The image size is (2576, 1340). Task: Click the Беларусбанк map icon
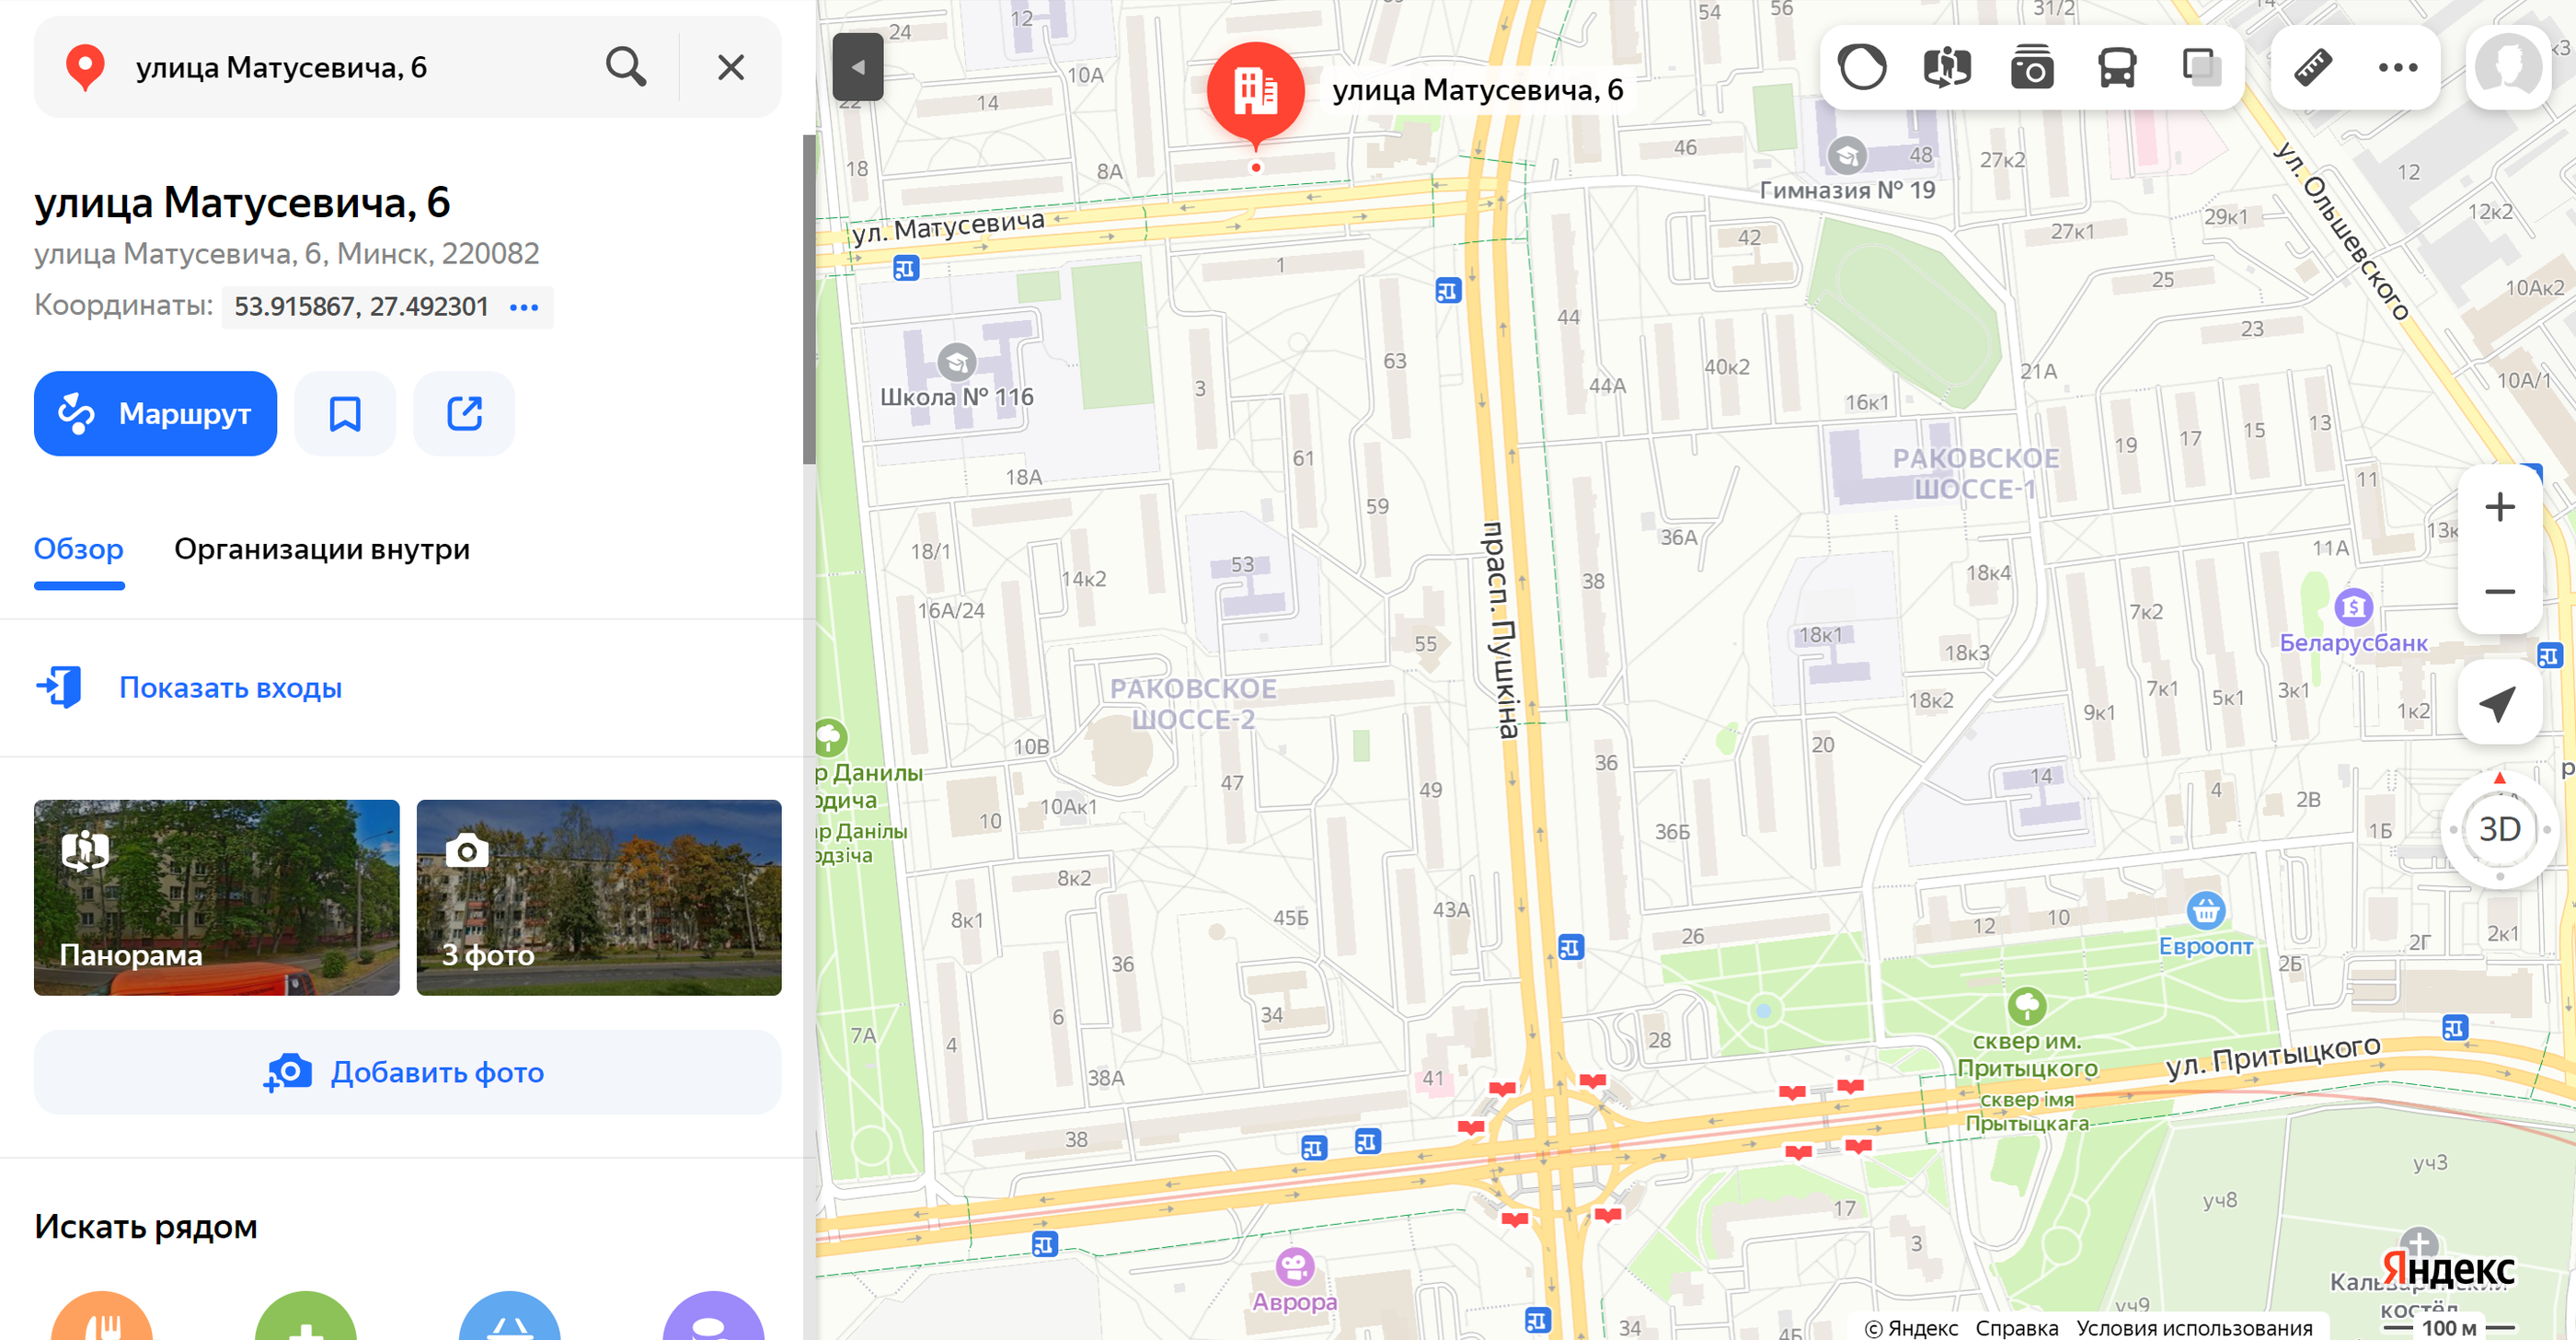(2354, 606)
